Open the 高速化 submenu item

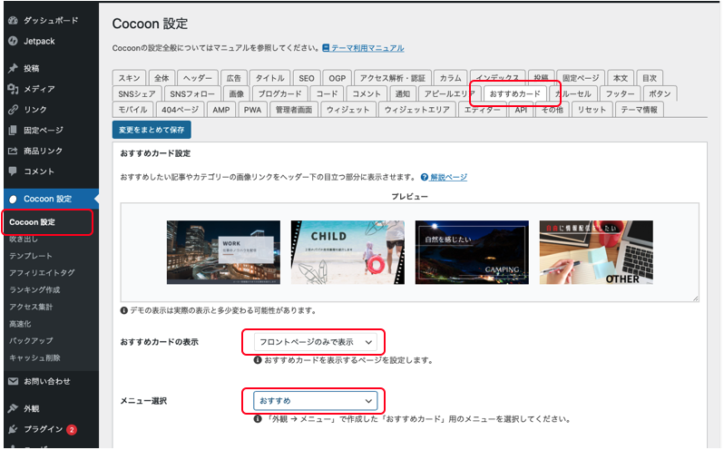pyautogui.click(x=20, y=324)
